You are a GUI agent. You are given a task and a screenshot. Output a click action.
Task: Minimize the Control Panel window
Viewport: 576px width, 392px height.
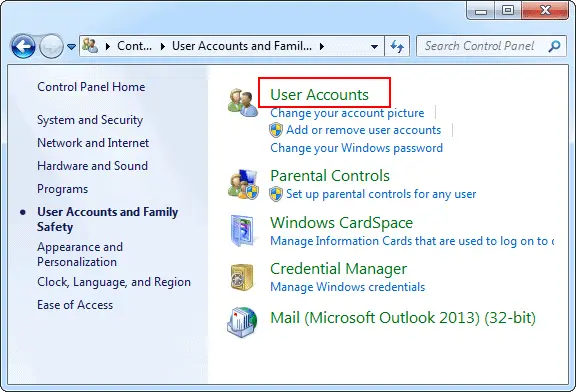click(x=480, y=11)
